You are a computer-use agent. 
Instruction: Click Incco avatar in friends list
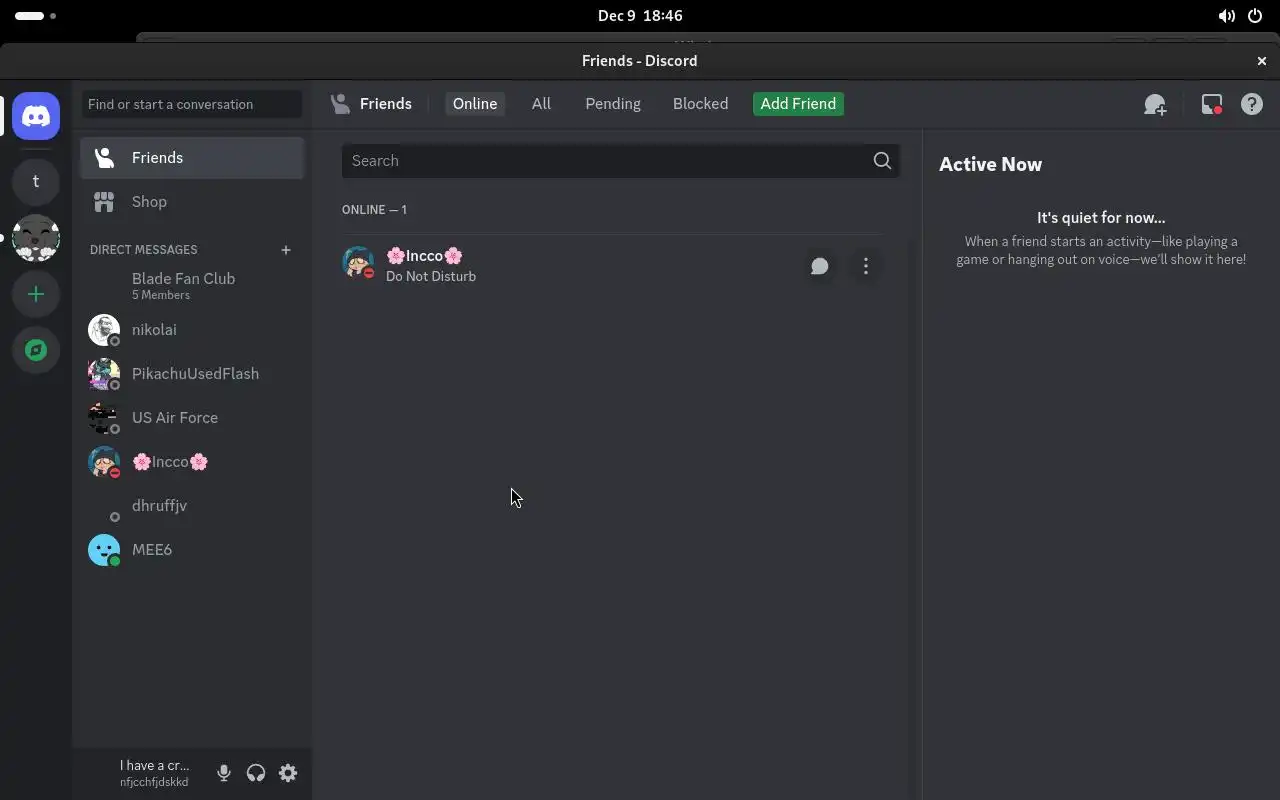coord(358,262)
